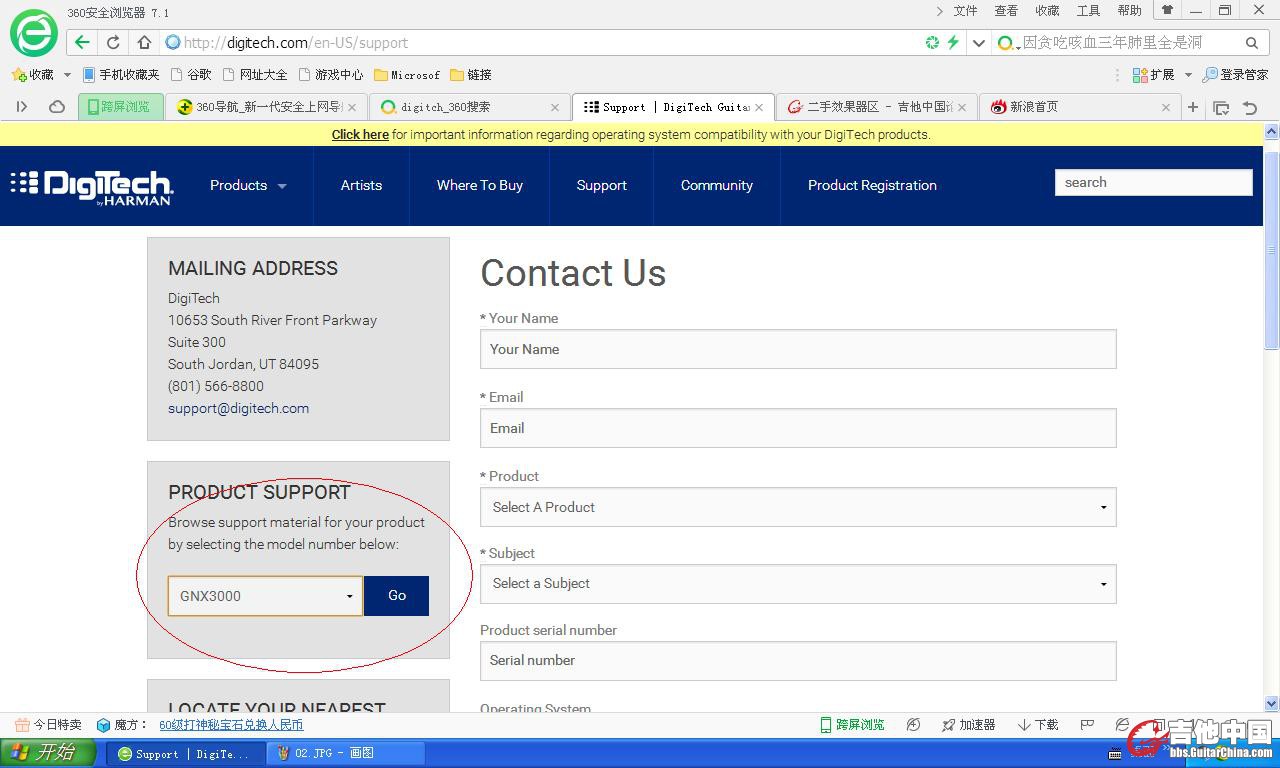Click the search magnifier icon
Image resolution: width=1280 pixels, height=768 pixels.
1251,43
